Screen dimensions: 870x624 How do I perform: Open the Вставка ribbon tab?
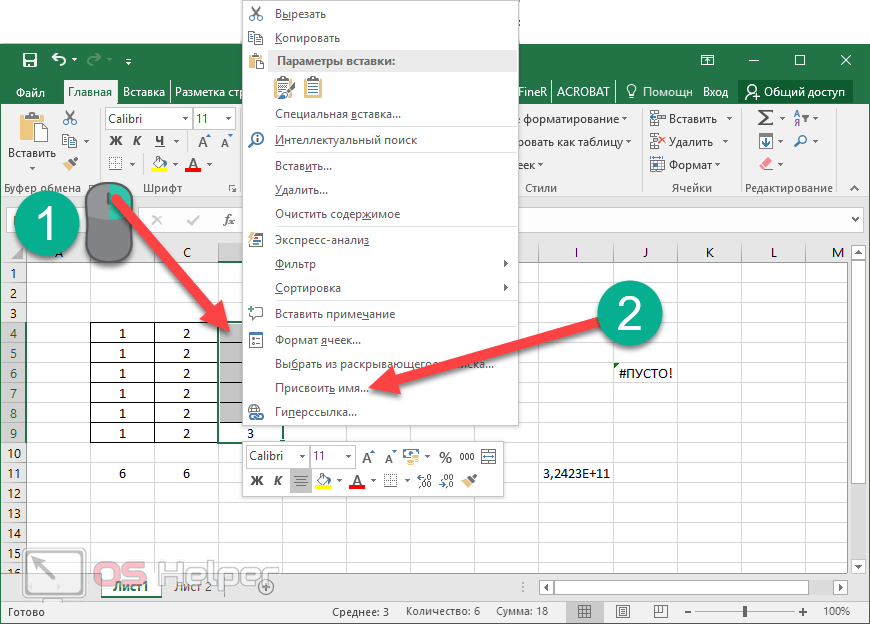pos(144,92)
